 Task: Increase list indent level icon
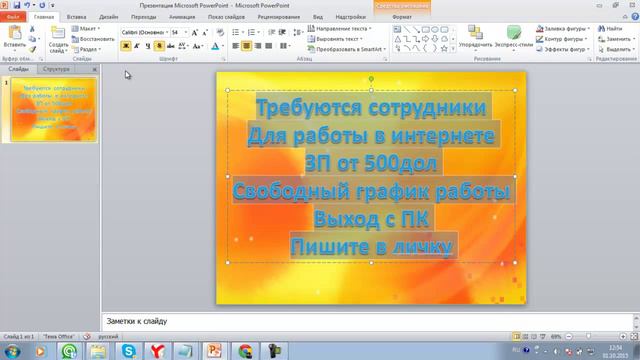[282, 32]
